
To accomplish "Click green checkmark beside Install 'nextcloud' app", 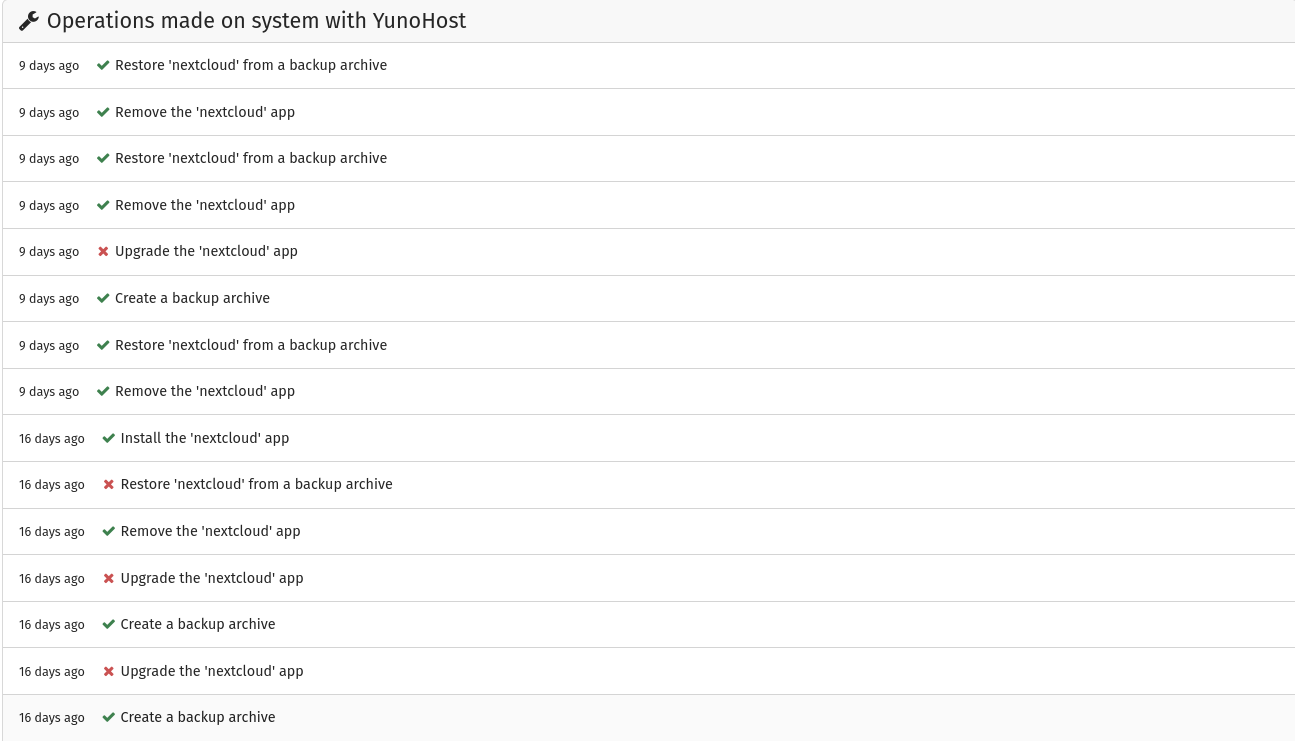I will (x=109, y=438).
